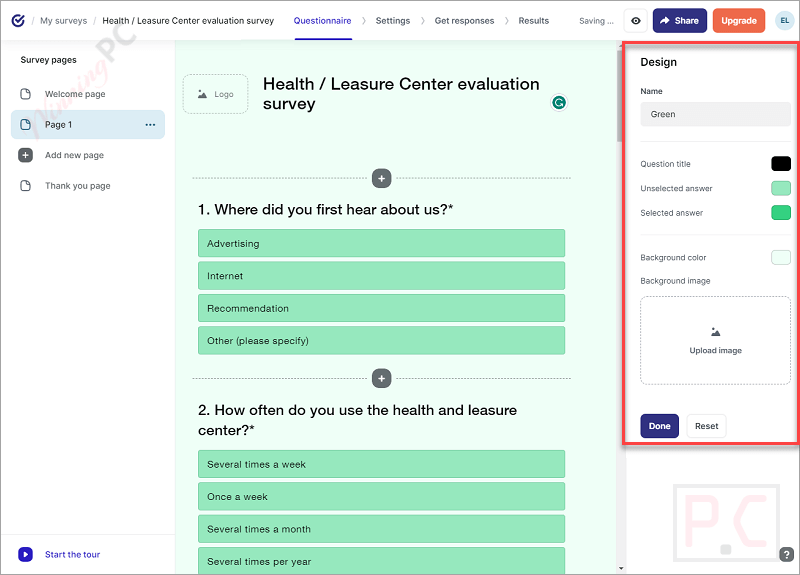The width and height of the screenshot is (800, 575).
Task: Click the survey title heading
Action: click(x=401, y=93)
